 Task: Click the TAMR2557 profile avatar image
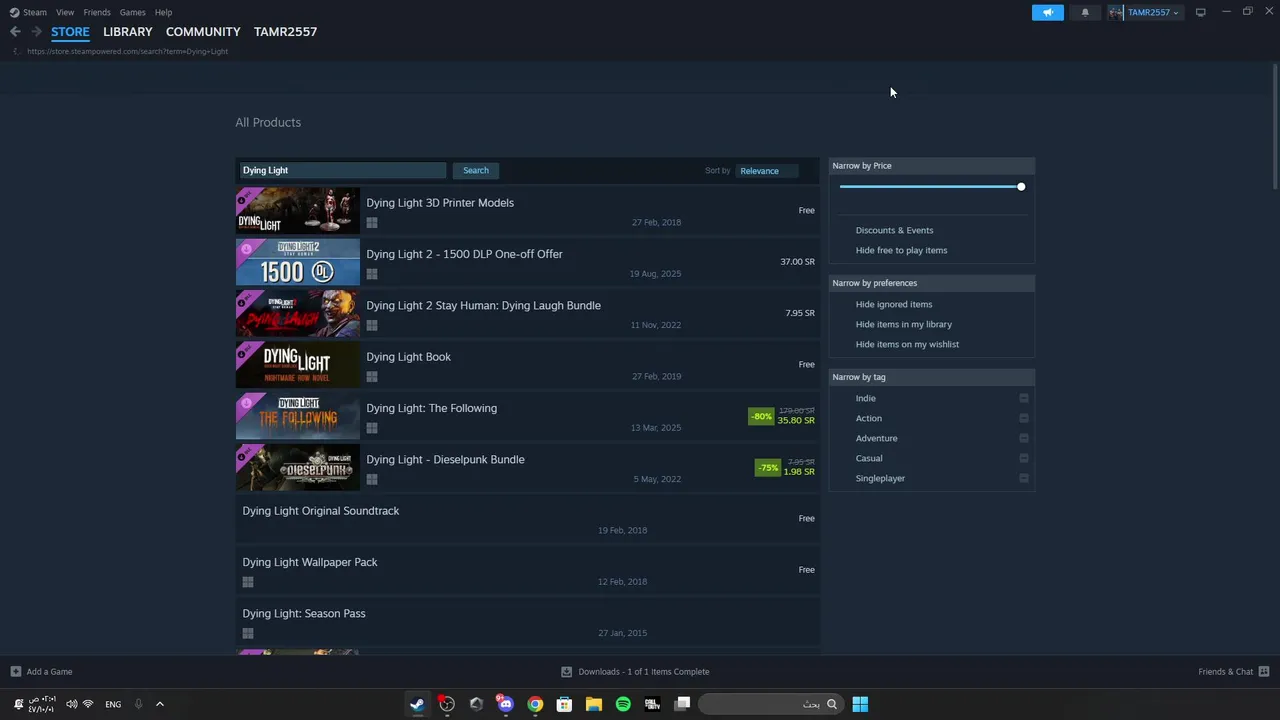point(1116,12)
